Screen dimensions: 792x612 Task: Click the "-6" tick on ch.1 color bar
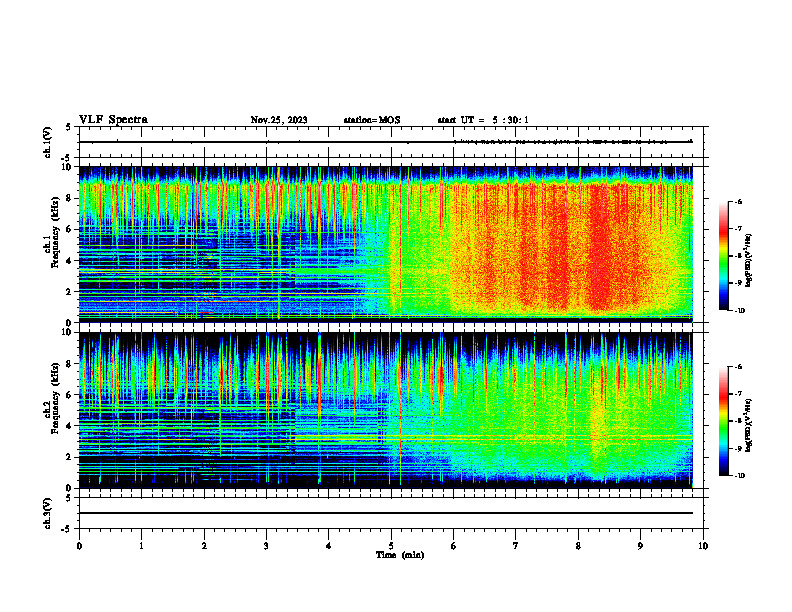point(738,201)
